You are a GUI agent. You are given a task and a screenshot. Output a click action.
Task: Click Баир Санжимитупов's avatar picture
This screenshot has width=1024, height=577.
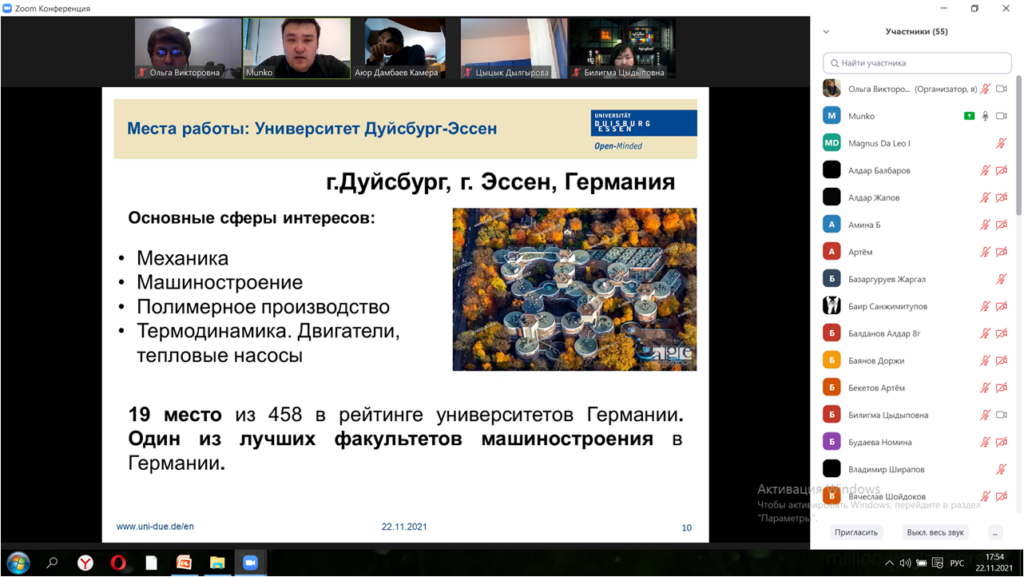[831, 305]
